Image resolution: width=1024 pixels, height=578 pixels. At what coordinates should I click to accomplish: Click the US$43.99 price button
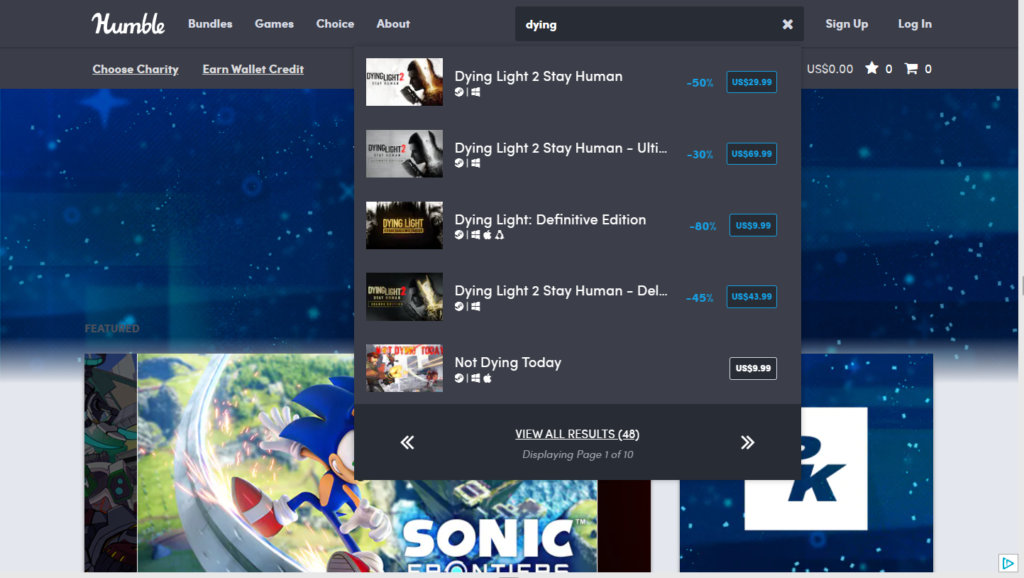point(752,297)
